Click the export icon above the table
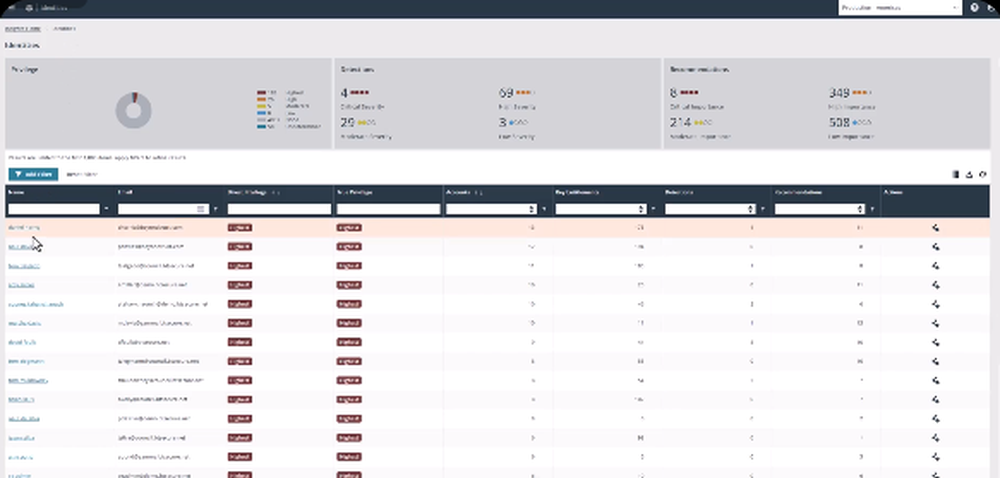Viewport: 1000px width, 478px height. 969,174
